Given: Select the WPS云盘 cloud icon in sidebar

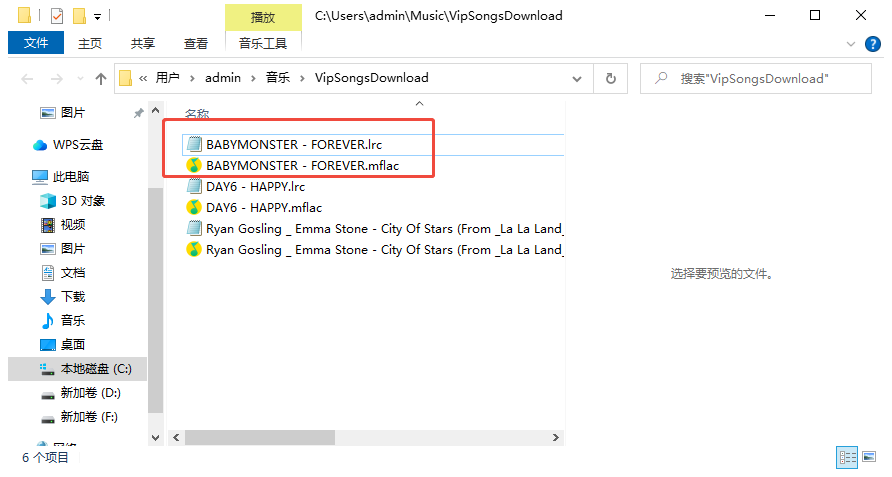Looking at the screenshot, I should pyautogui.click(x=40, y=145).
